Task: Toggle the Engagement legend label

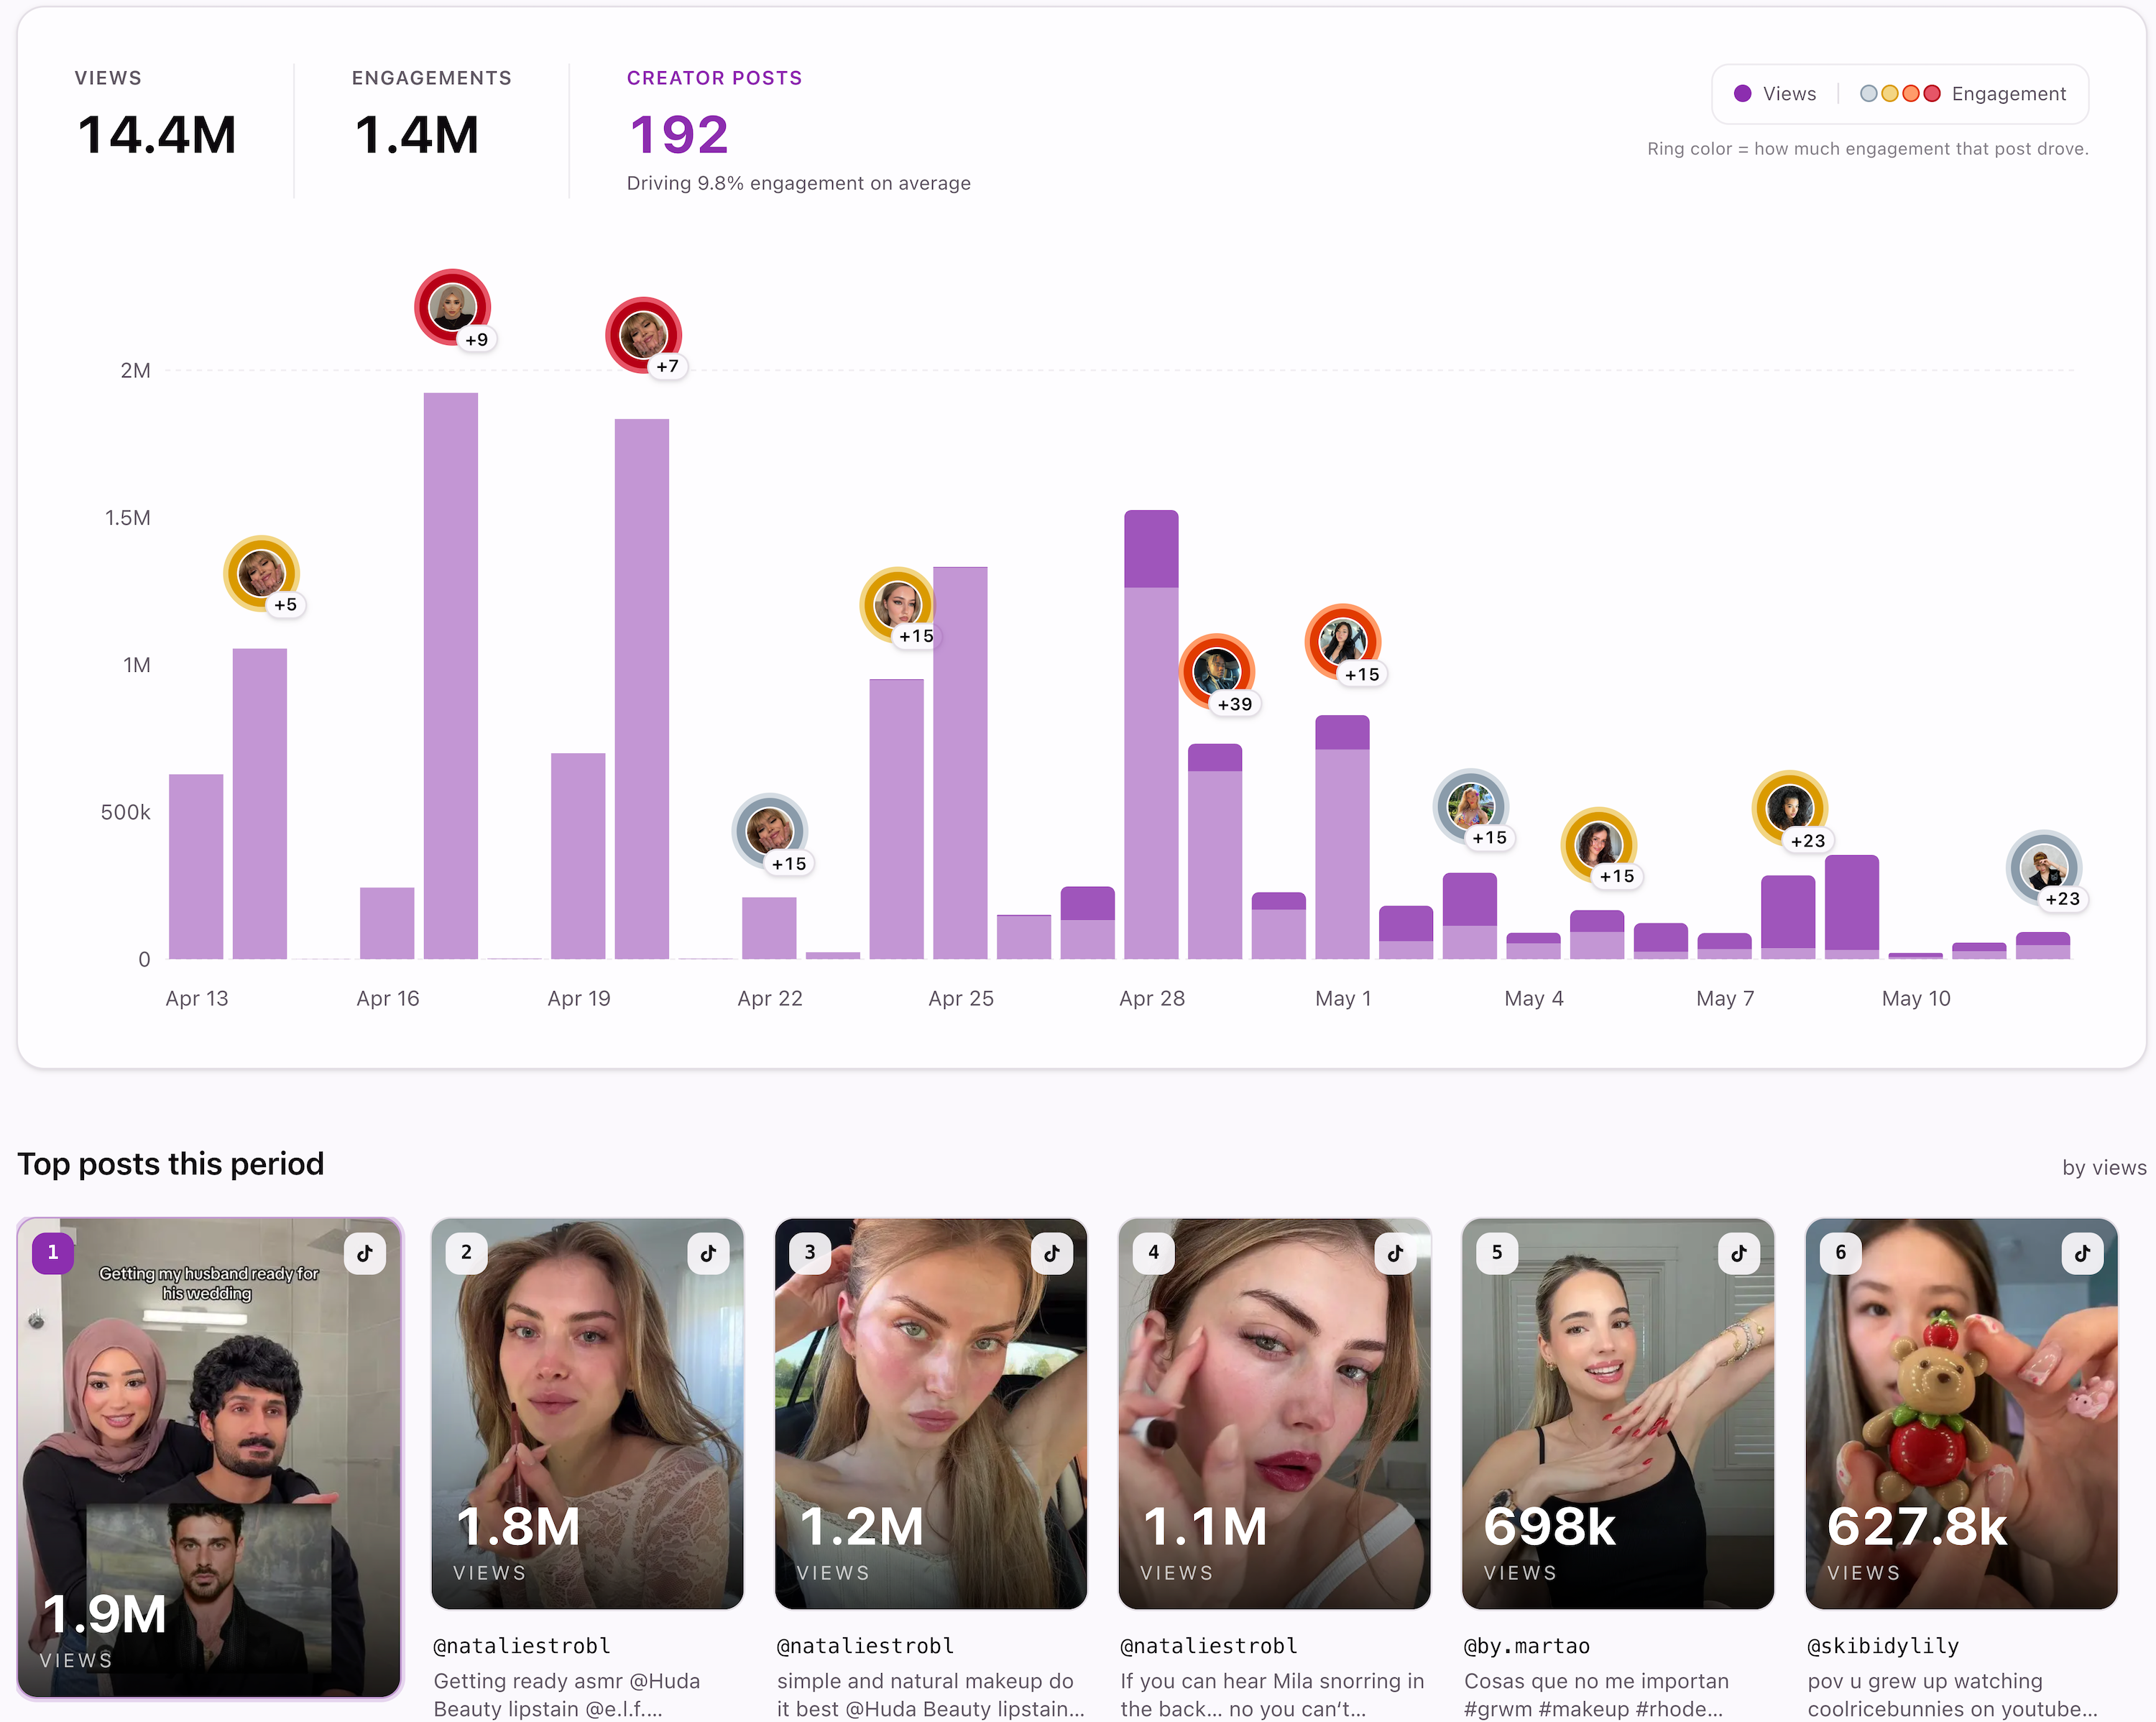Action: click(2008, 94)
